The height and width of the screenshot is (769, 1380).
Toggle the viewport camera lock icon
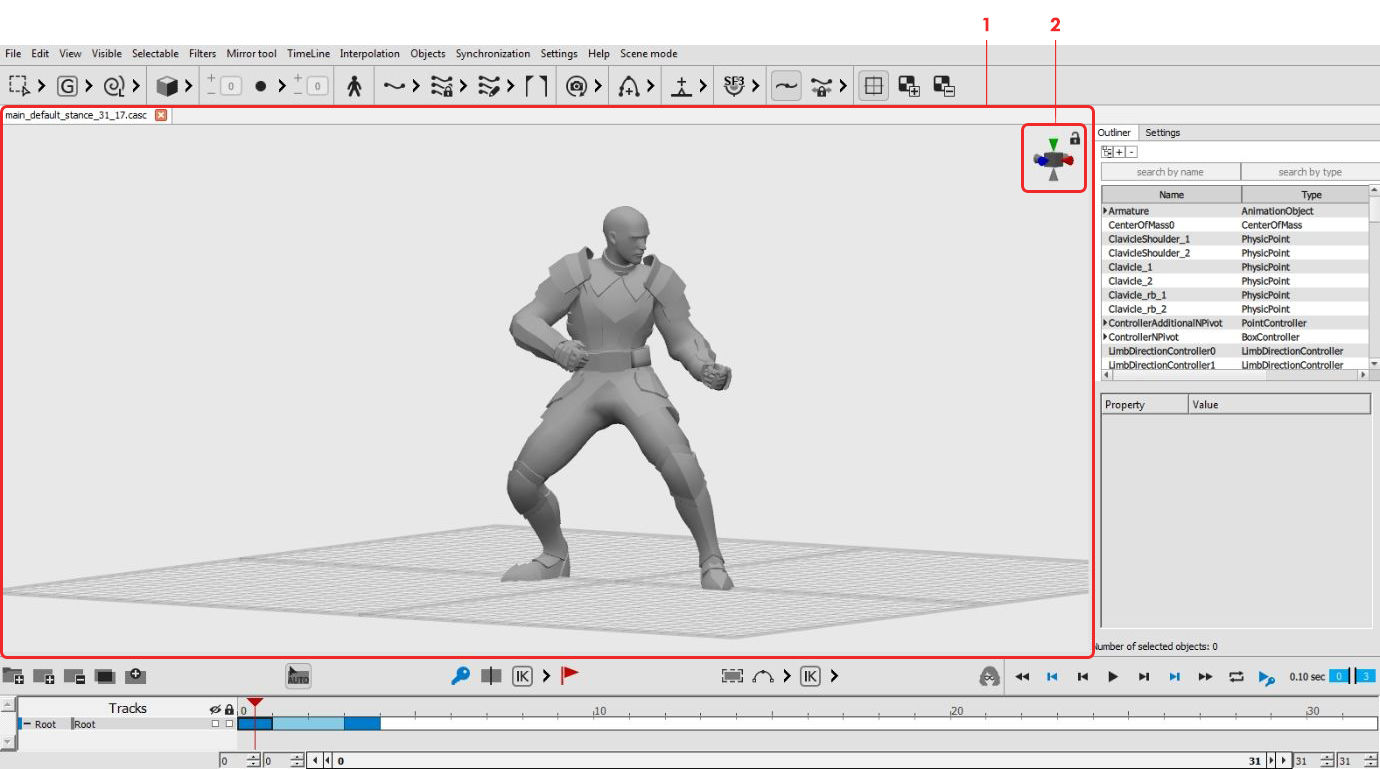tap(1075, 138)
